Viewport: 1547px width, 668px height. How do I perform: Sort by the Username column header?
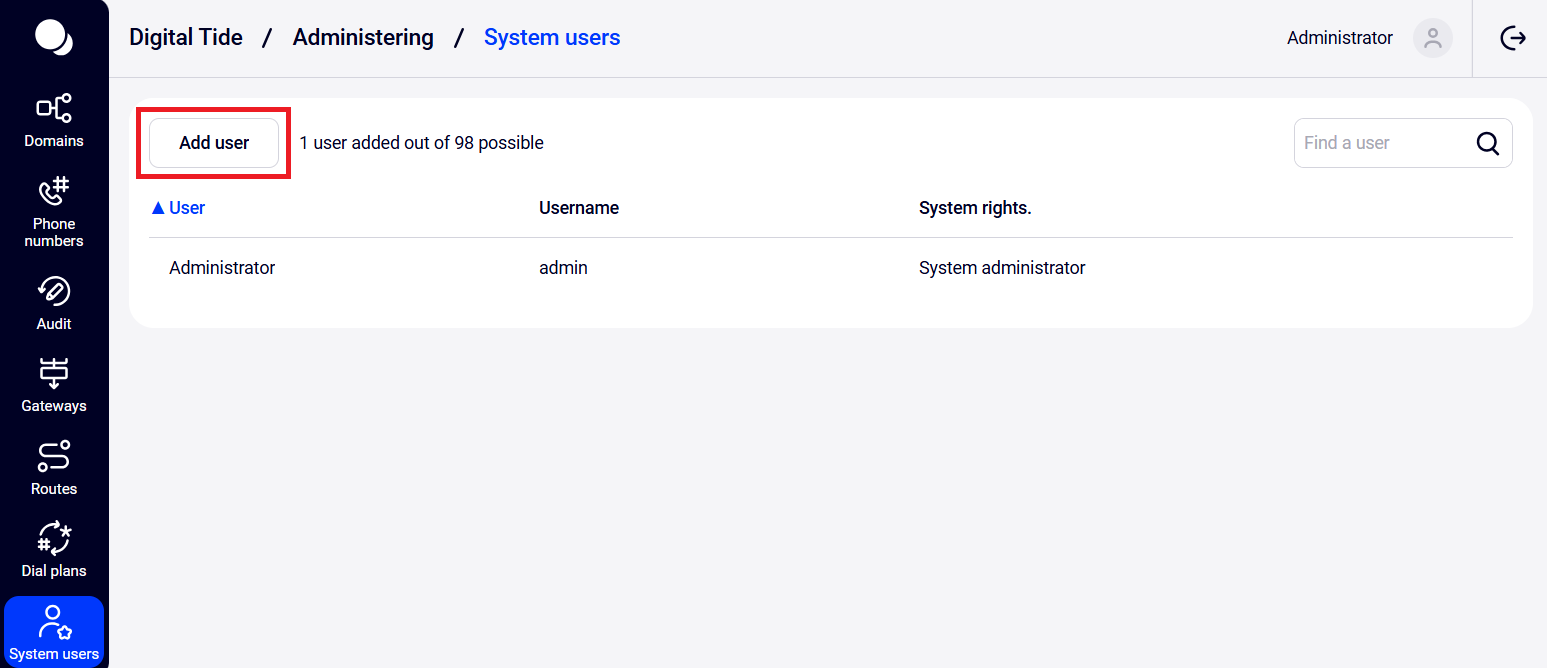579,208
